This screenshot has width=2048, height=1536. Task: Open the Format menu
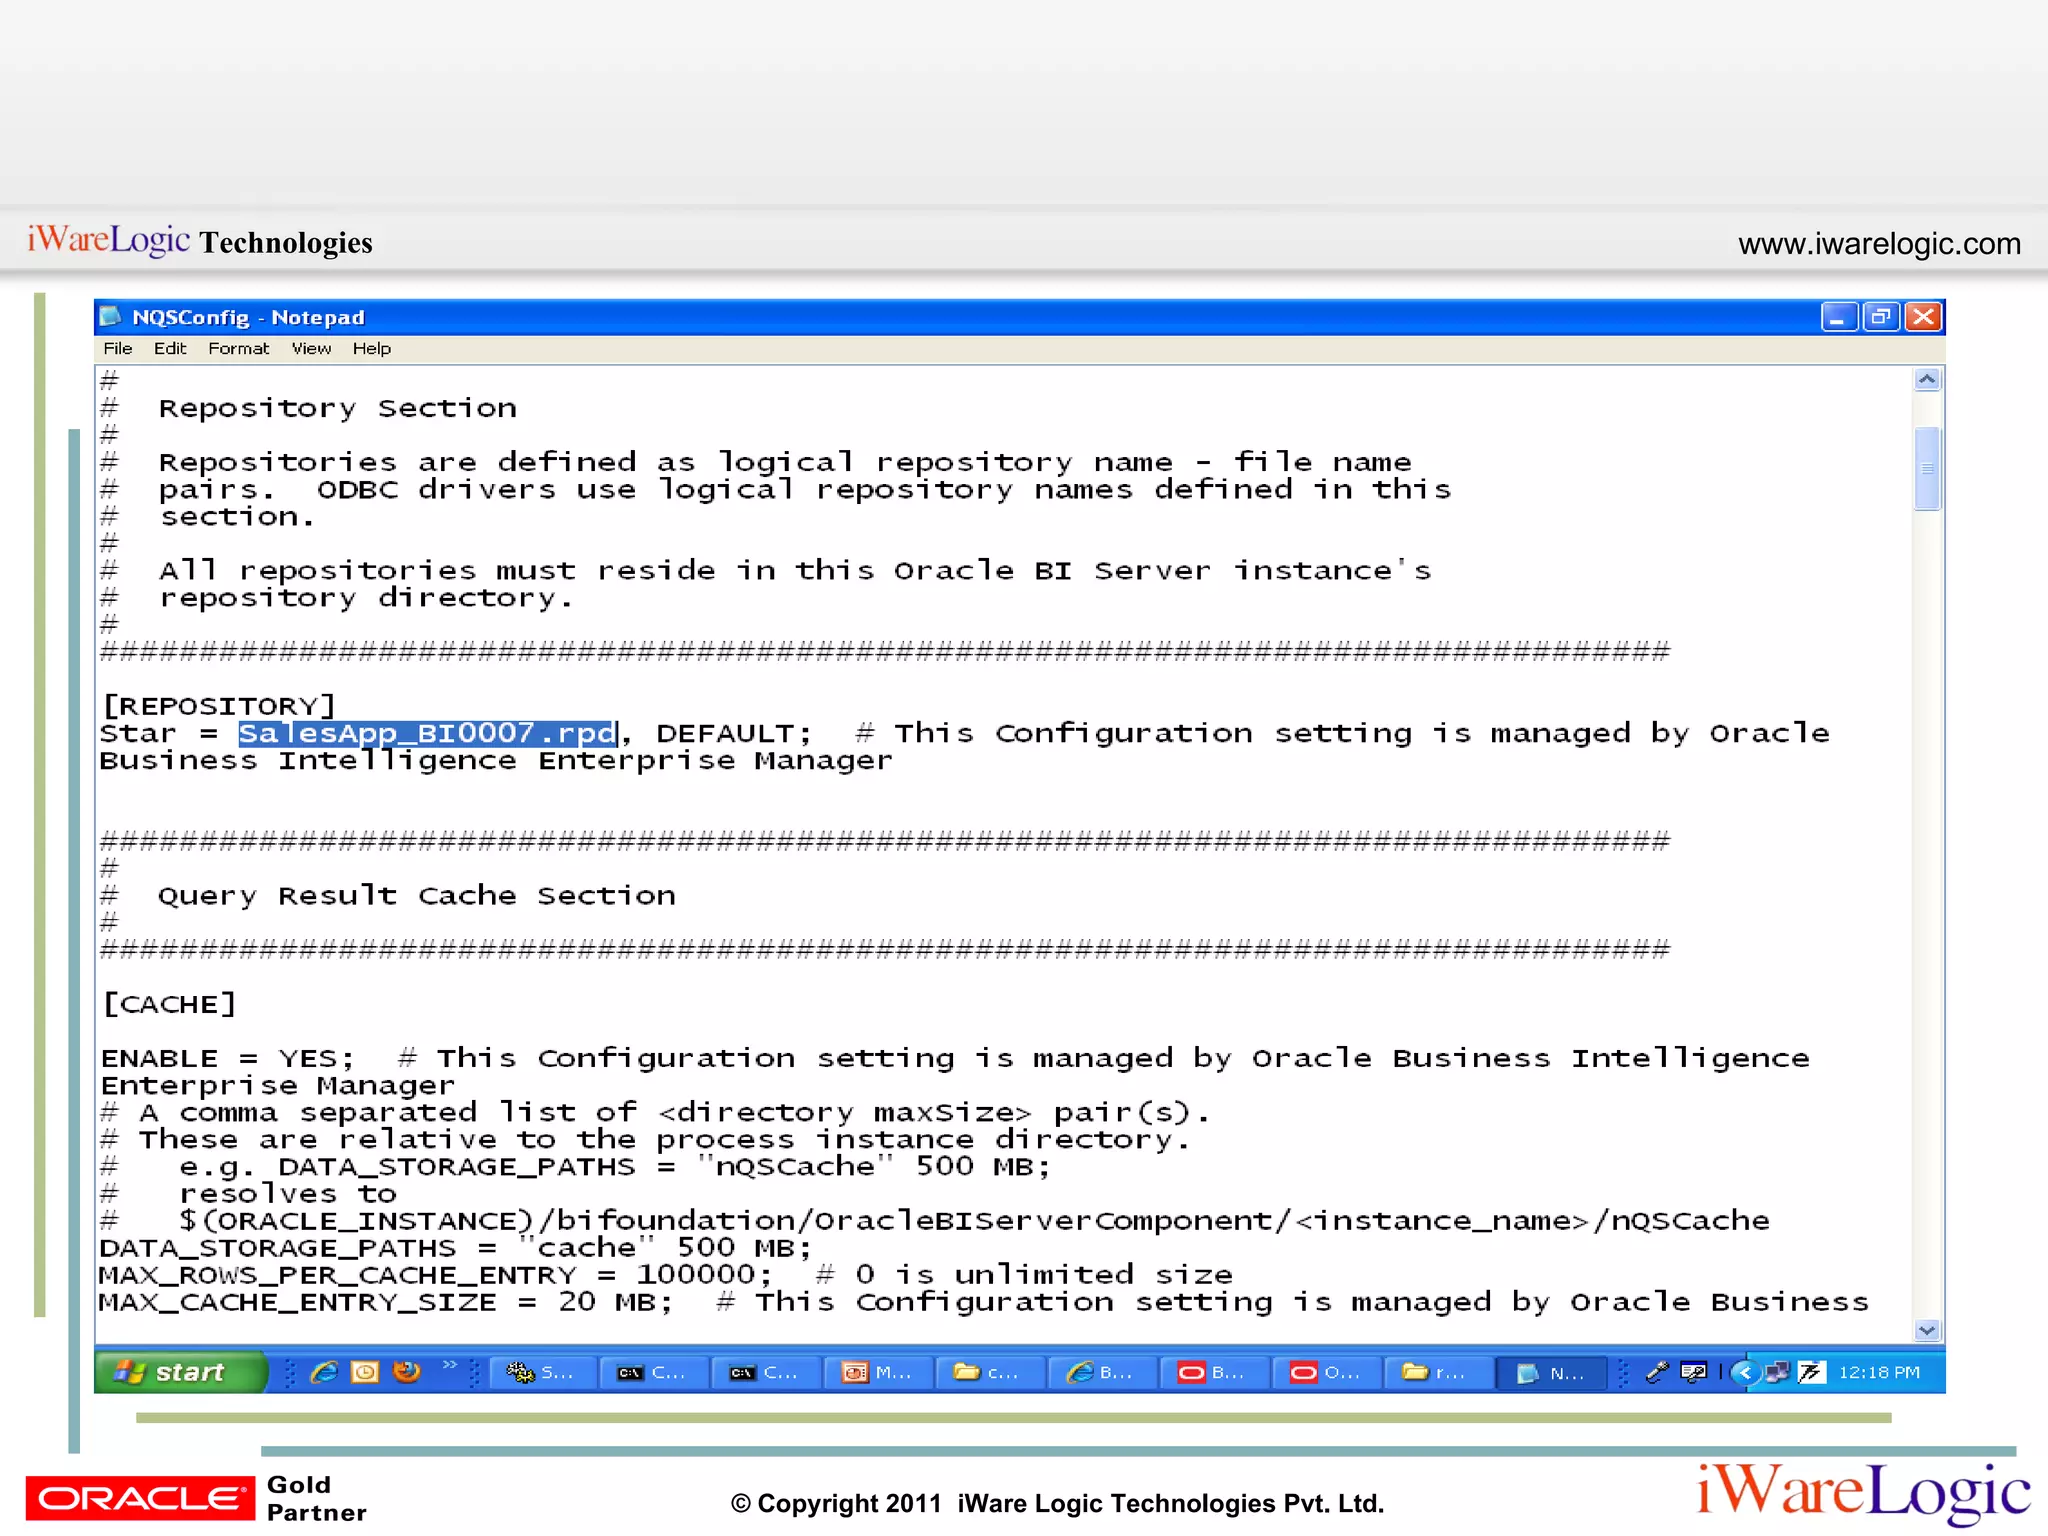click(x=238, y=348)
